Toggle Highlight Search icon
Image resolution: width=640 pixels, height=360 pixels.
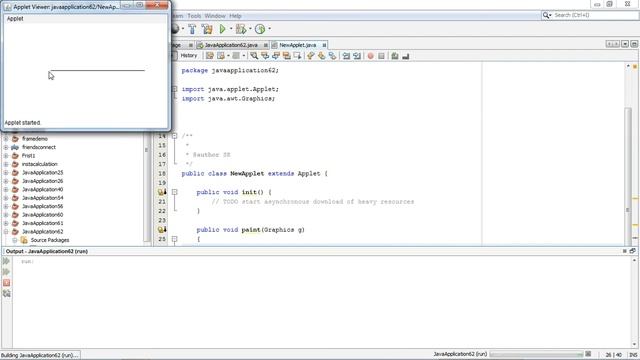(287, 56)
